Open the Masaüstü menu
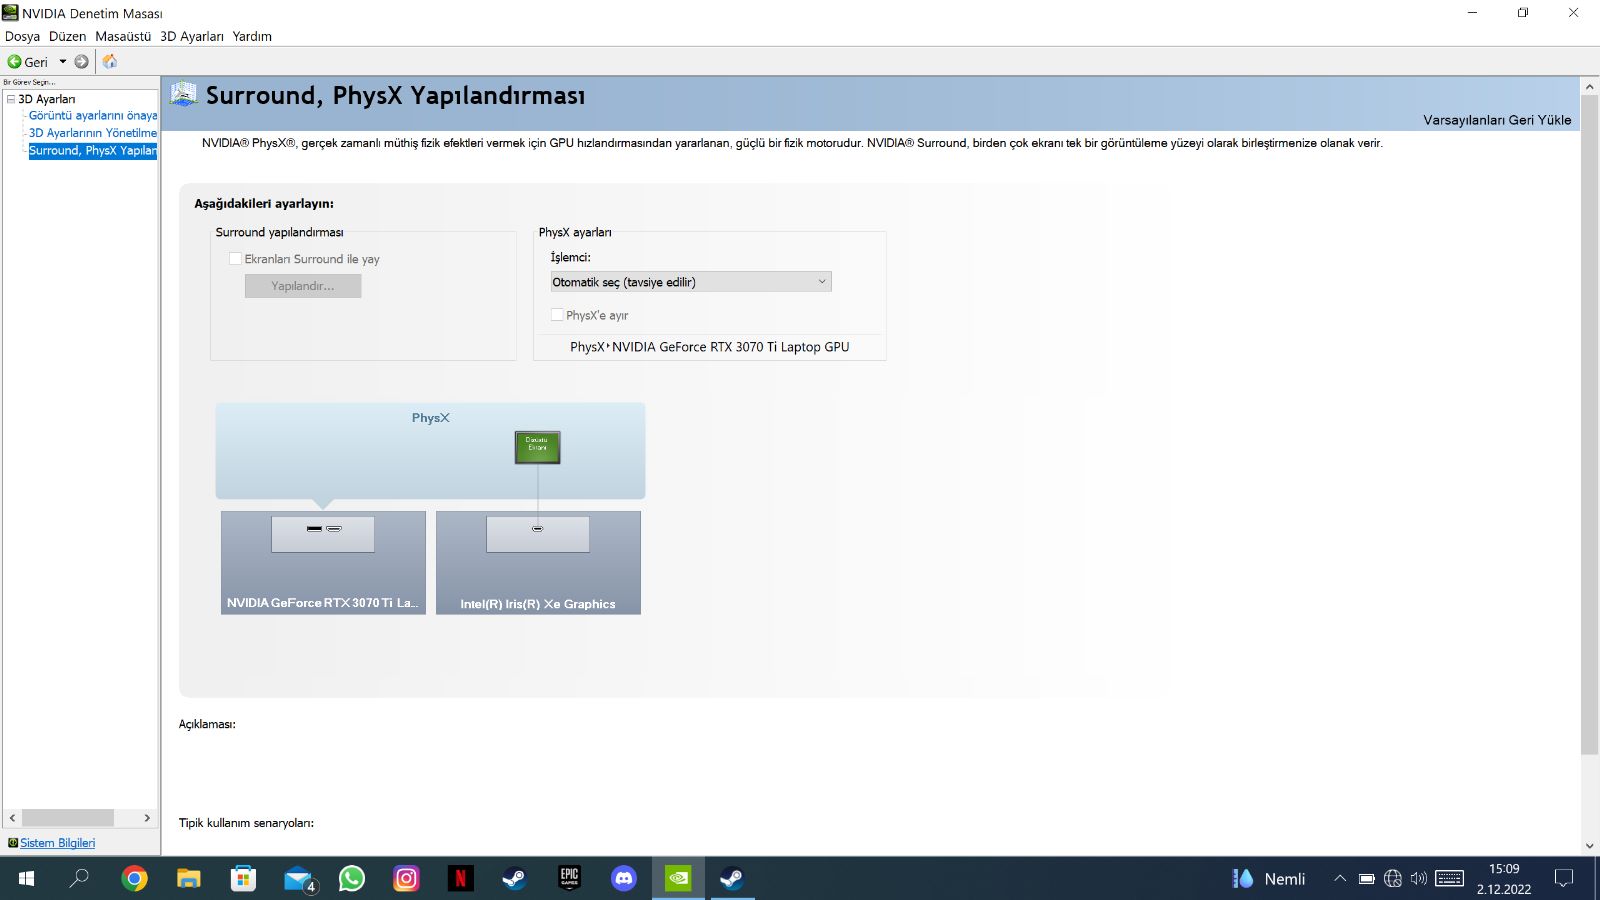 pos(123,36)
